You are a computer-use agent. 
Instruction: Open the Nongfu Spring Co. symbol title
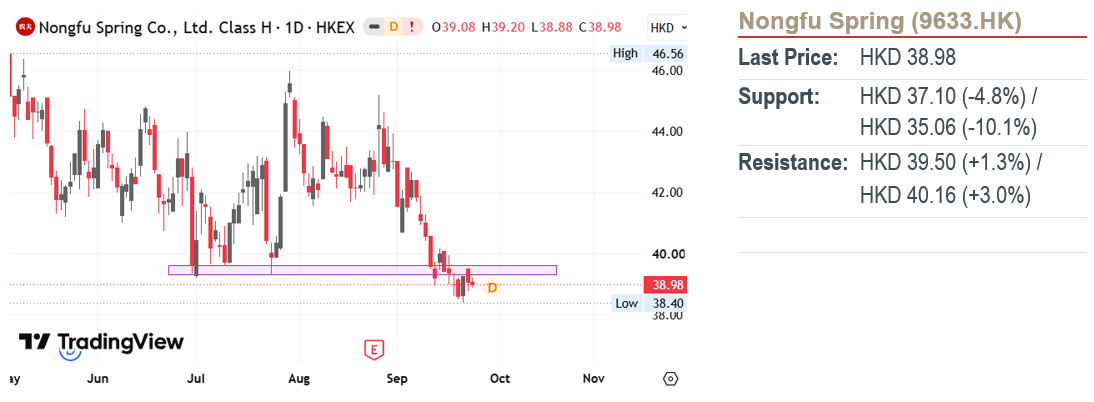(197, 28)
